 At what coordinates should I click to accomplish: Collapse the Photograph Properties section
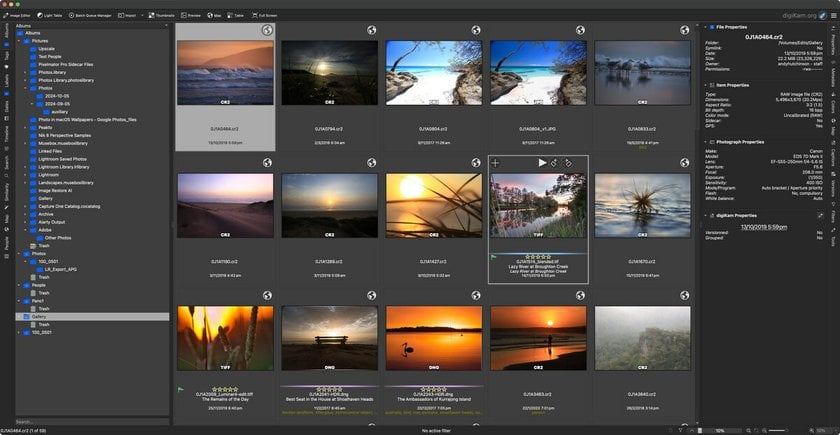706,142
